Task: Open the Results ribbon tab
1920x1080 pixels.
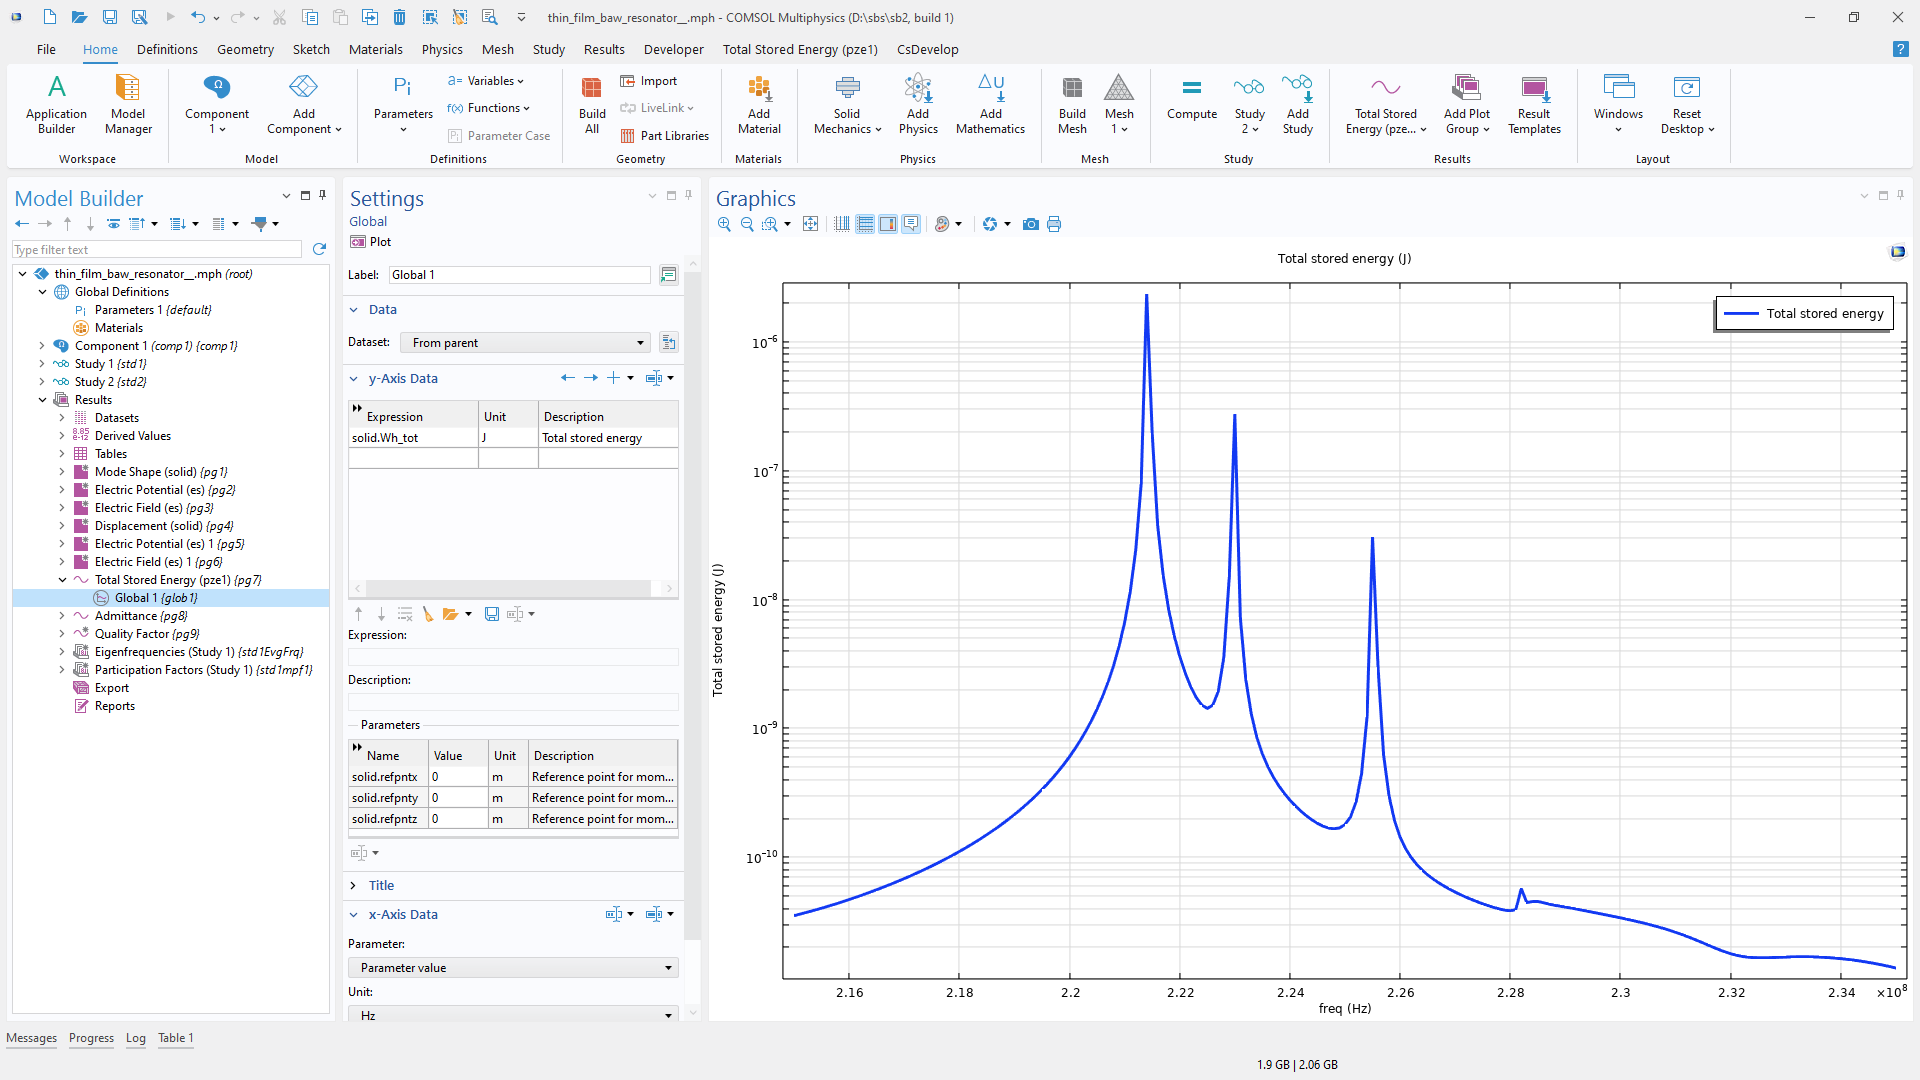Action: pos(603,49)
